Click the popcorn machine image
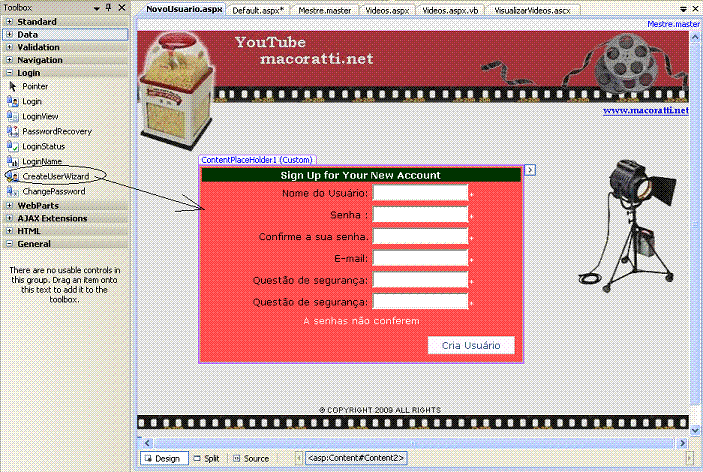703x472 pixels. (x=177, y=91)
